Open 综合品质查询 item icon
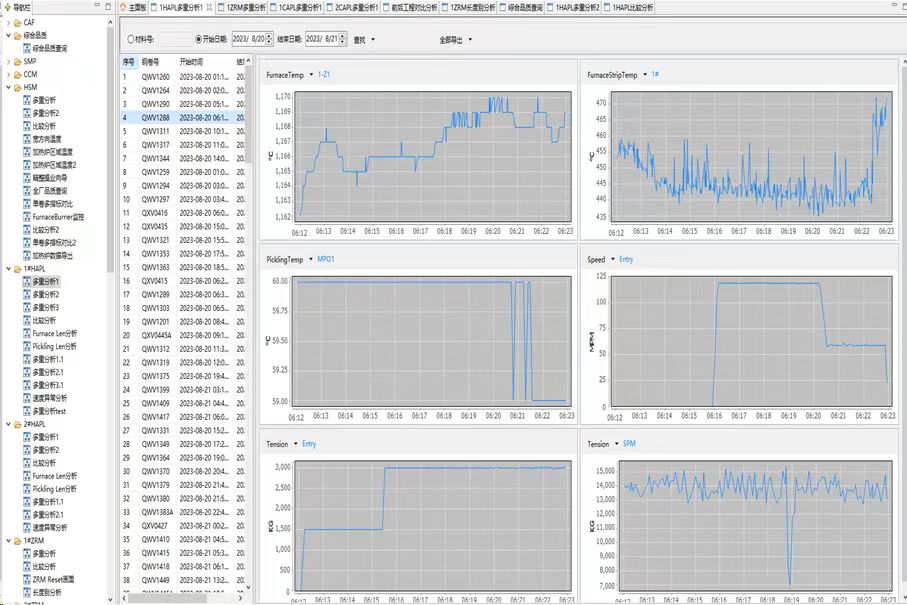 [x=27, y=48]
